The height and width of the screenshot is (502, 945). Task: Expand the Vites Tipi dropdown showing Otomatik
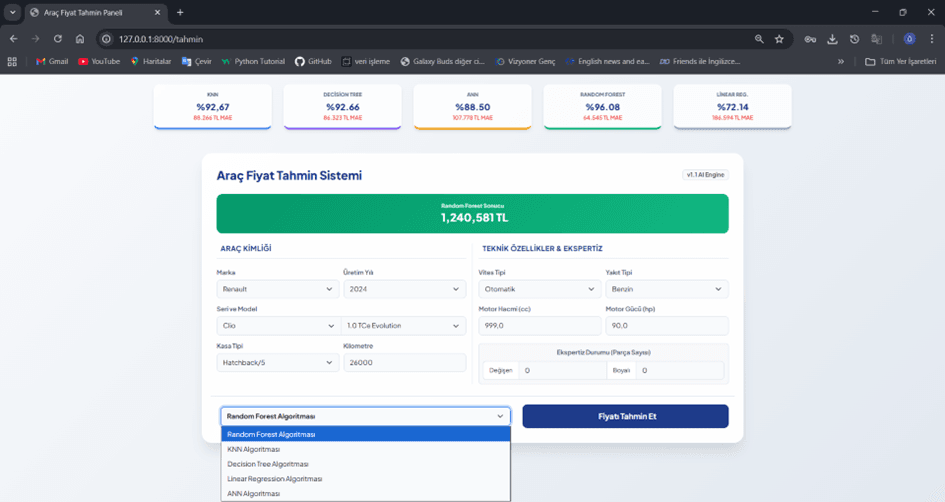point(540,289)
